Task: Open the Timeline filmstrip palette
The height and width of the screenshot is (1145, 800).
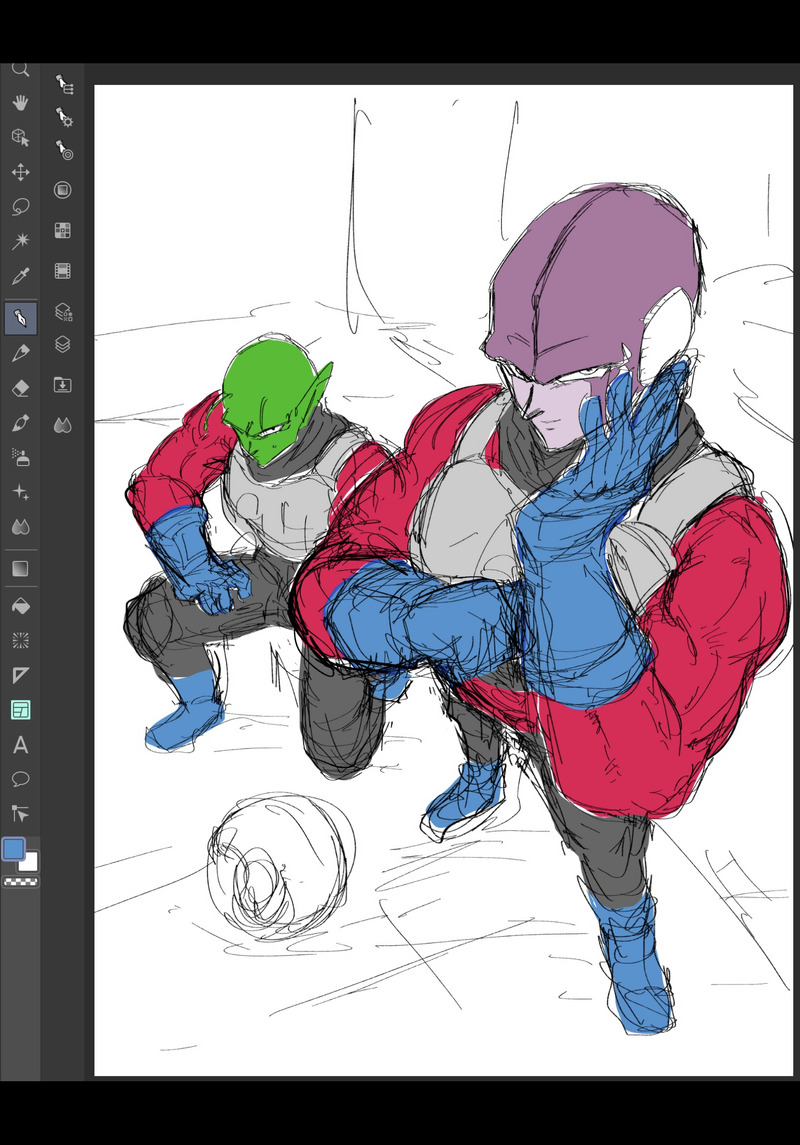Action: tap(63, 272)
